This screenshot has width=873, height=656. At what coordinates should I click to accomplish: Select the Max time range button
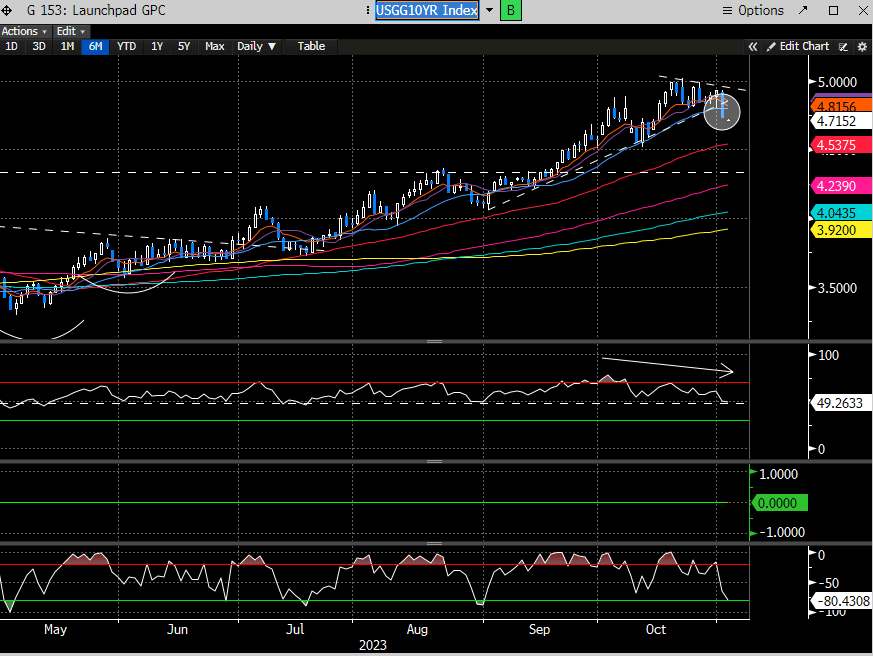point(214,46)
